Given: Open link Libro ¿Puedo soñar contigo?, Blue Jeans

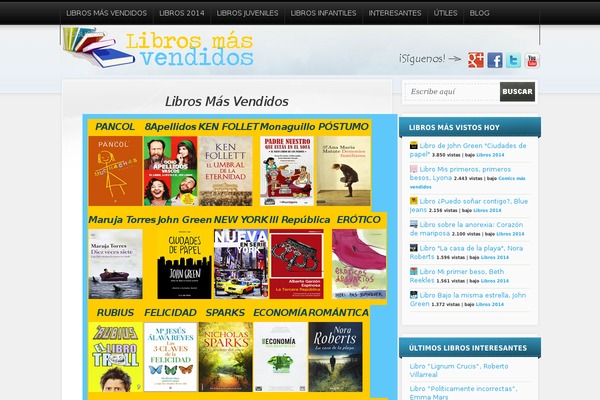Looking at the screenshot, I should click(x=469, y=206).
